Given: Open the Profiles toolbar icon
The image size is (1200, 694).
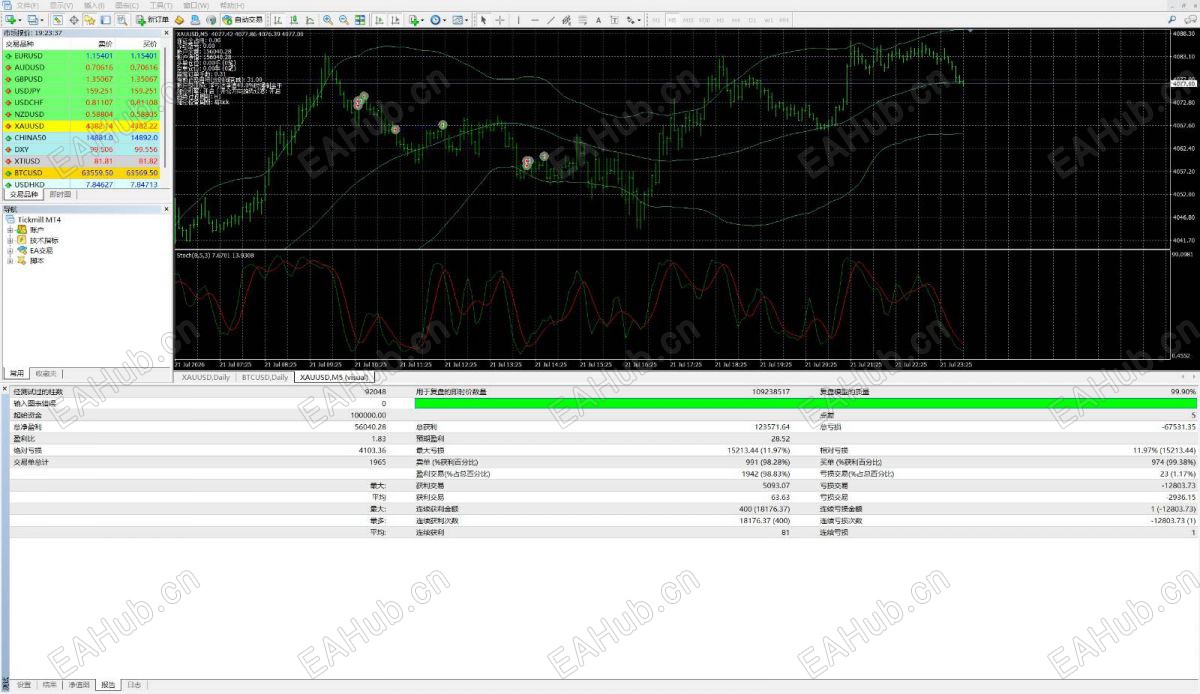Looking at the screenshot, I should point(33,20).
